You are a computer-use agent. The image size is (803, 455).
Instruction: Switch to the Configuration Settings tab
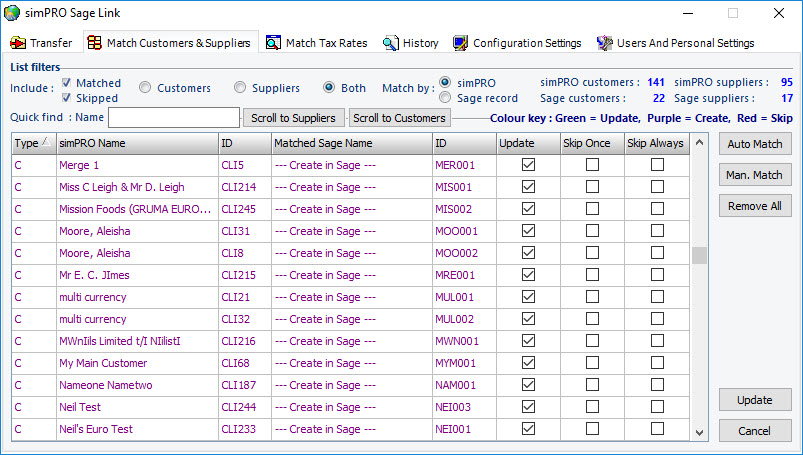526,43
